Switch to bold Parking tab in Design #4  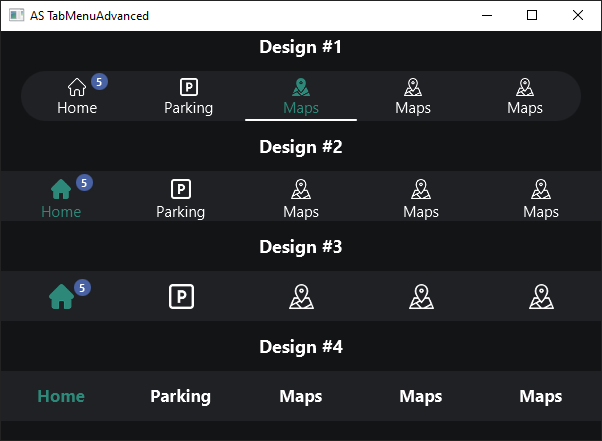pos(180,396)
